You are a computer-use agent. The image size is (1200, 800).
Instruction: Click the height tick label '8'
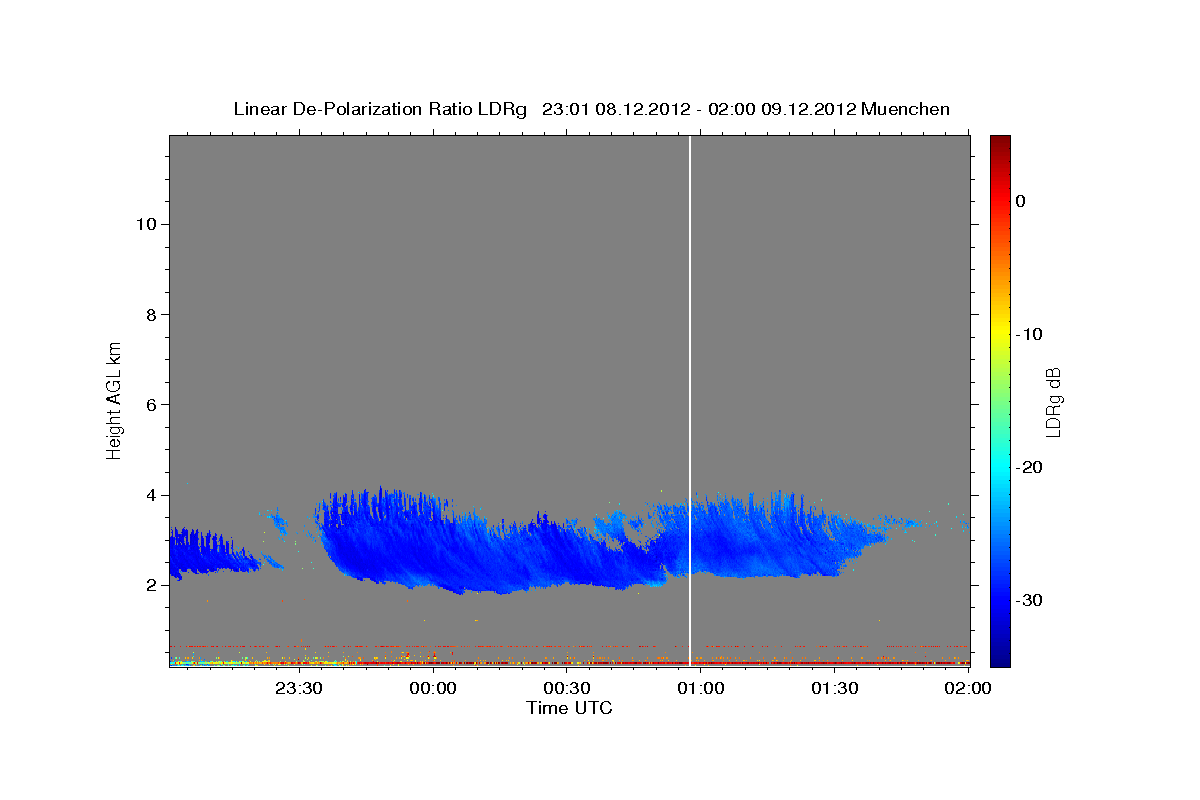[150, 314]
